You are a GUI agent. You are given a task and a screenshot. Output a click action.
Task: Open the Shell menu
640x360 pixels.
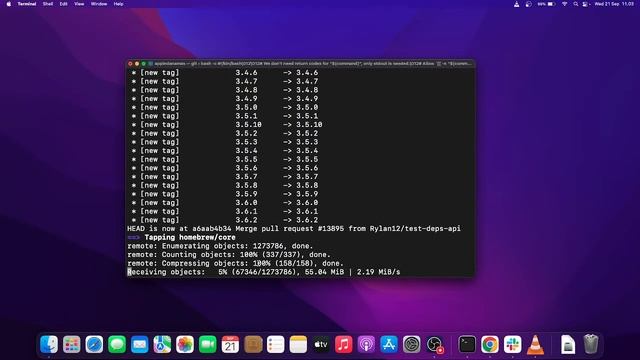click(x=48, y=4)
